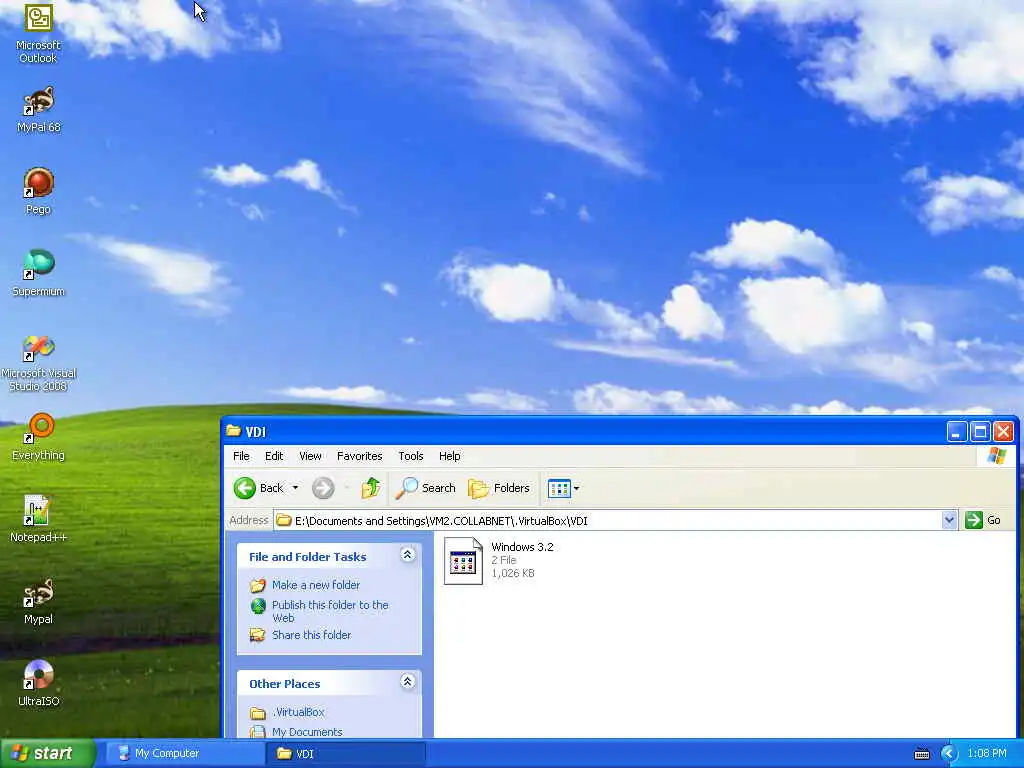Open the View menu
The height and width of the screenshot is (768, 1024).
point(310,456)
